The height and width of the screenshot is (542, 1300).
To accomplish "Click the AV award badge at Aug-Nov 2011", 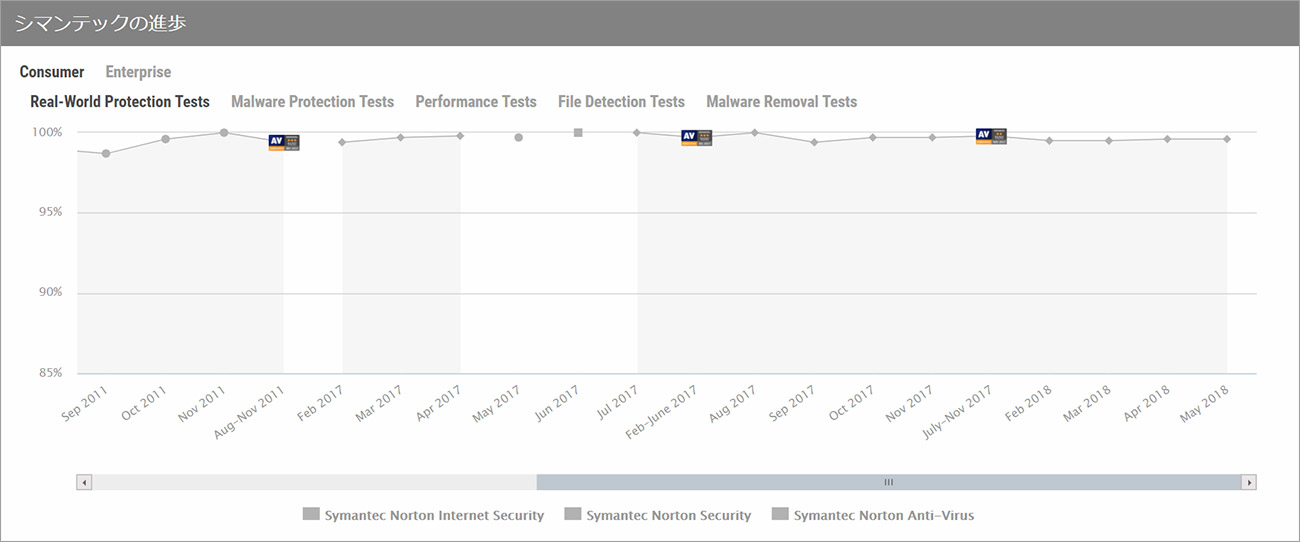I will tap(284, 142).
